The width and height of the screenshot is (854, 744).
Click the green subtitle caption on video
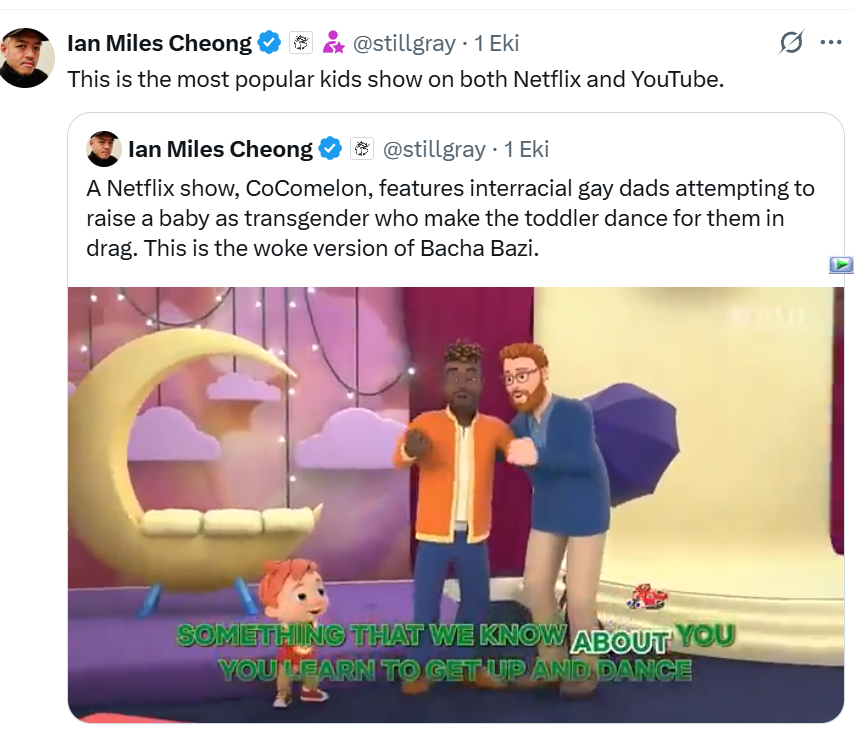tap(455, 652)
